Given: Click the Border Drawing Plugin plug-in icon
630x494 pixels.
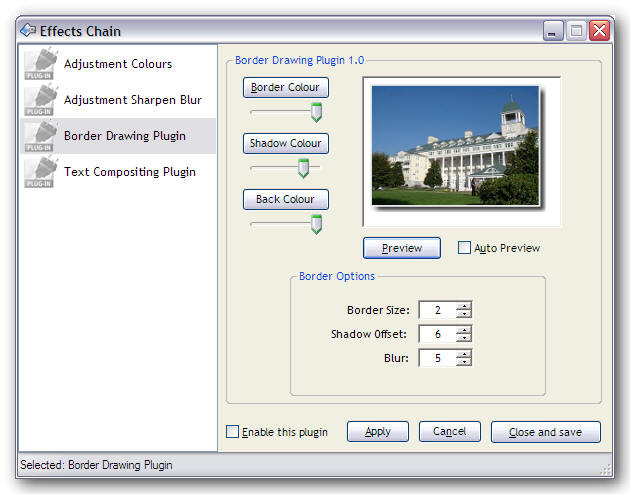Looking at the screenshot, I should pos(41,136).
